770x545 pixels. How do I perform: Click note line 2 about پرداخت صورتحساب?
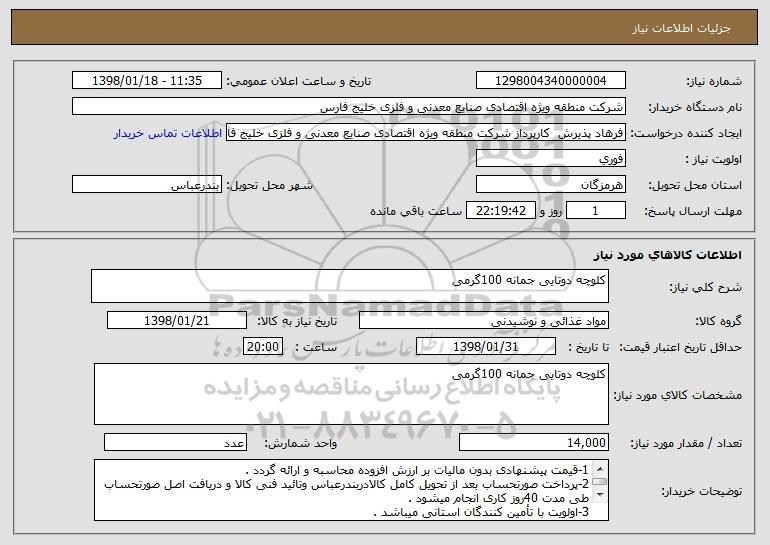pyautogui.click(x=347, y=491)
